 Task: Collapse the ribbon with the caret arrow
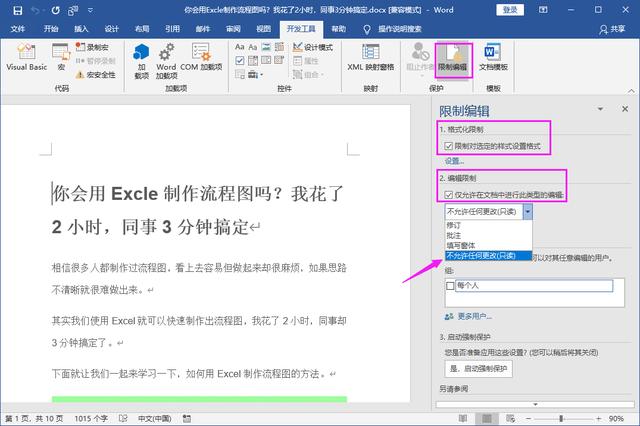(x=631, y=90)
